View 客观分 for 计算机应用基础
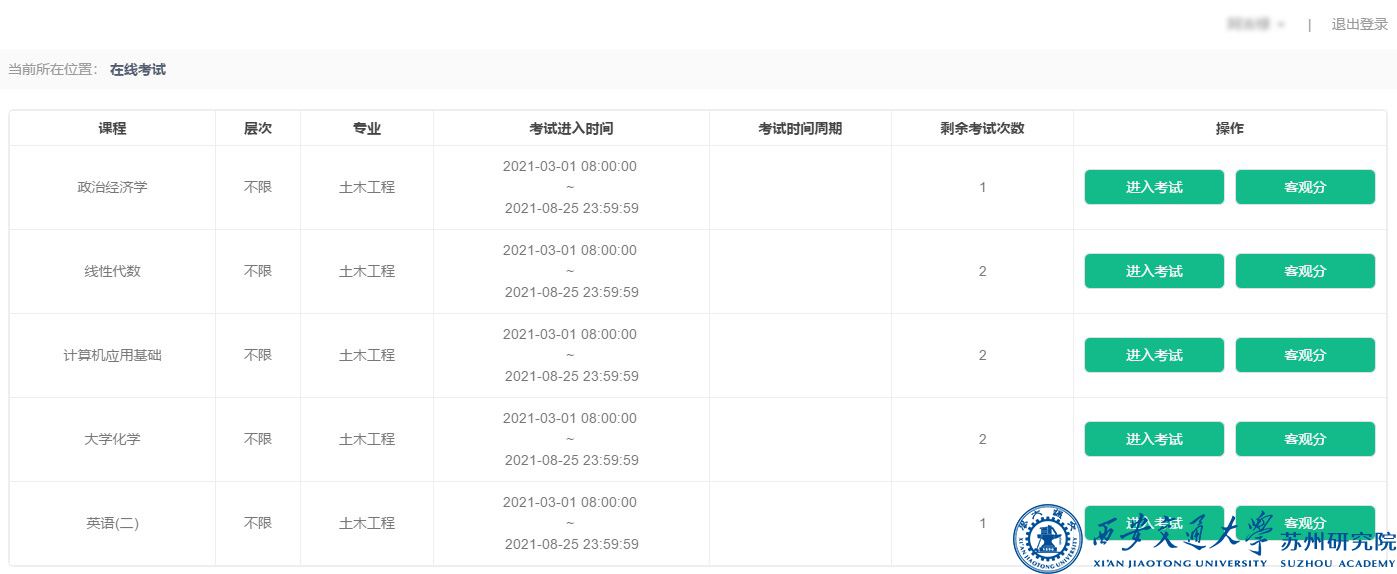This screenshot has height=574, width=1397. 1305,355
